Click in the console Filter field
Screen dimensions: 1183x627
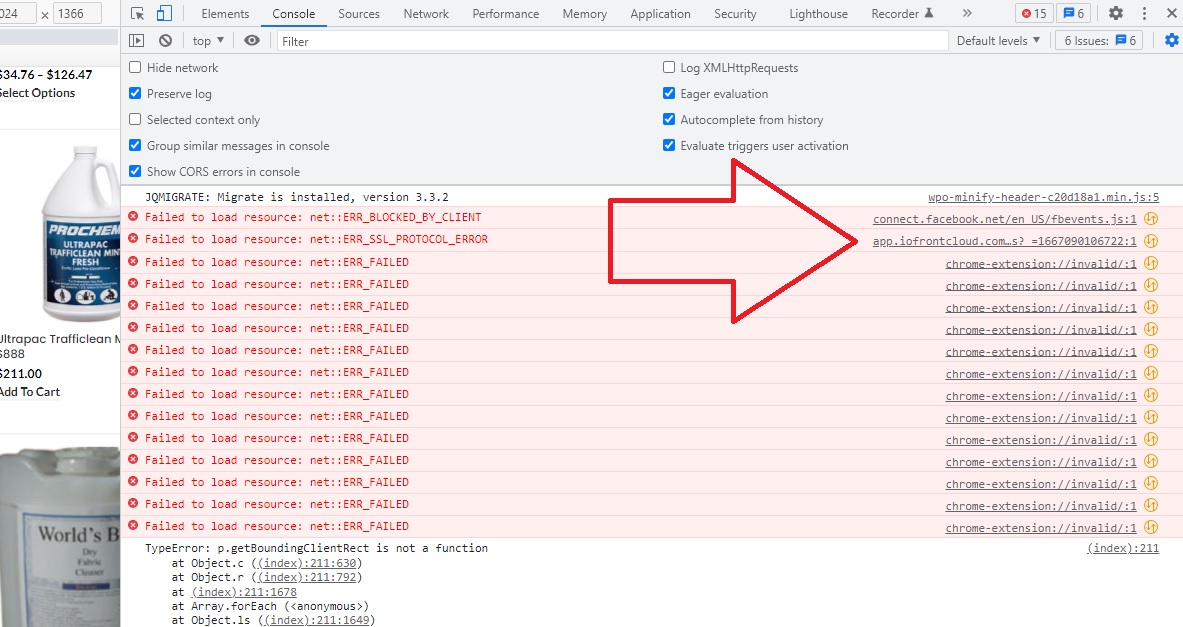click(612, 41)
